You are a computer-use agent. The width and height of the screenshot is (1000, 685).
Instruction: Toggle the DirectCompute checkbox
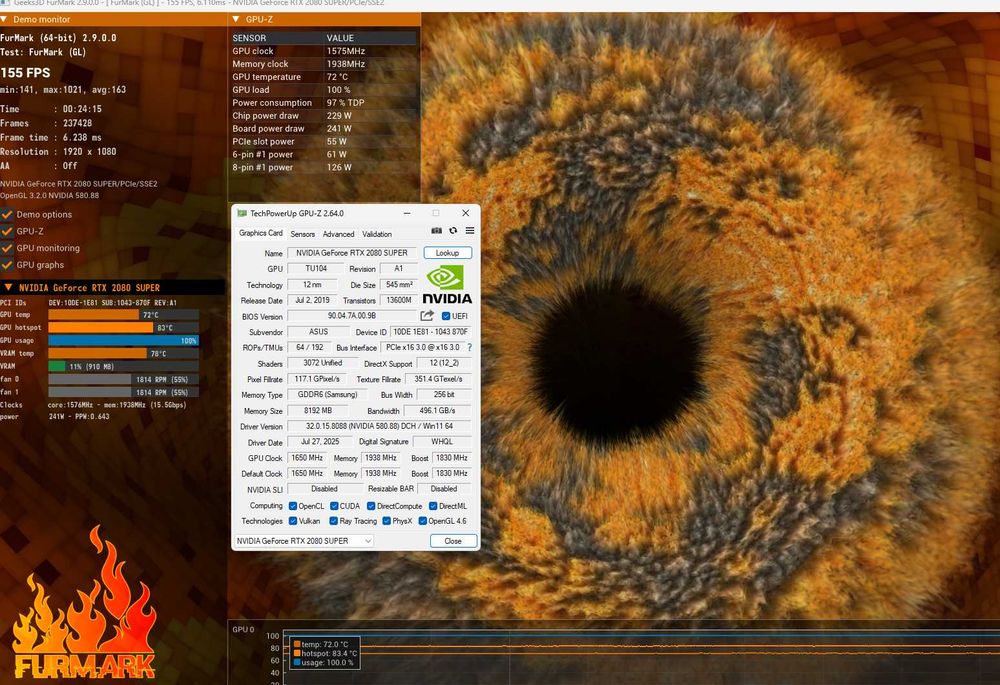371,506
